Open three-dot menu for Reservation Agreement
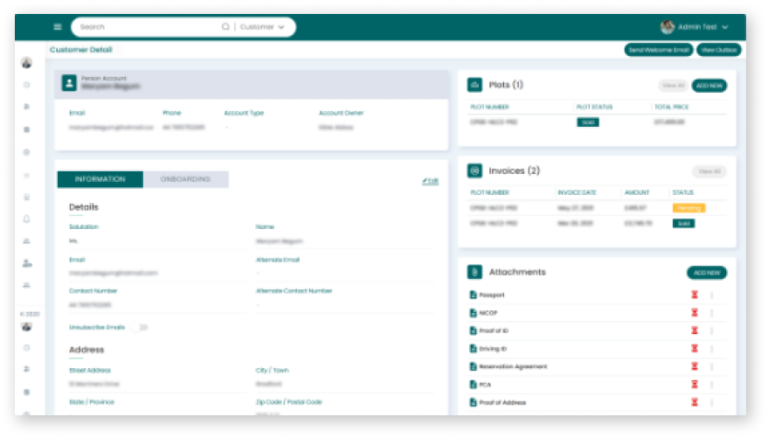This screenshot has width=768, height=438. click(712, 366)
